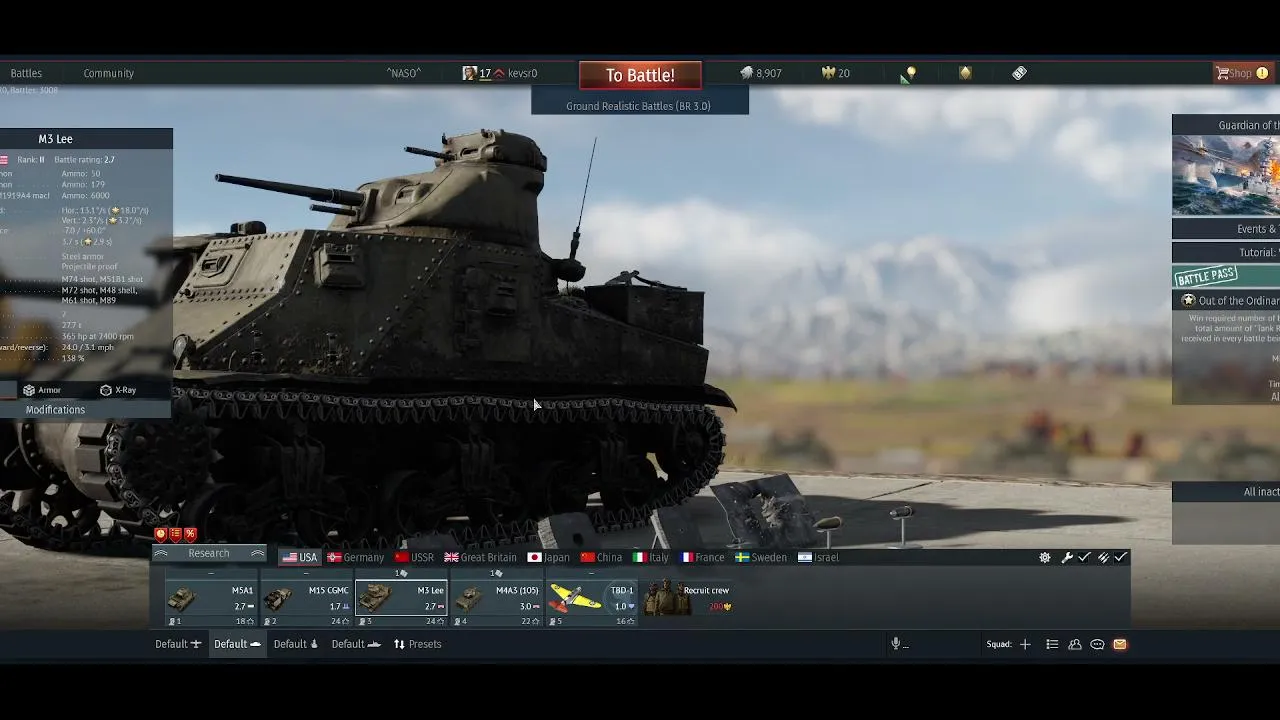Select the Israel nation tab
The width and height of the screenshot is (1280, 720).
click(x=819, y=557)
